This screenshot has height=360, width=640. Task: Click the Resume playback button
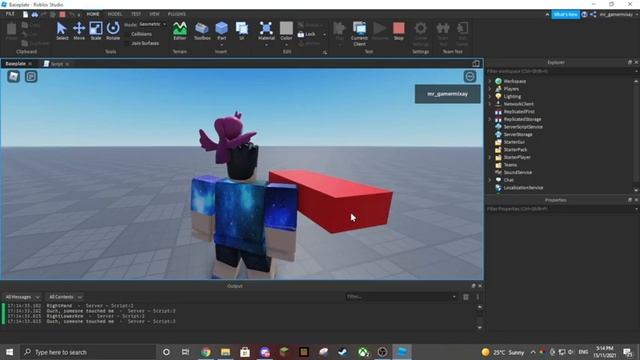point(380,31)
